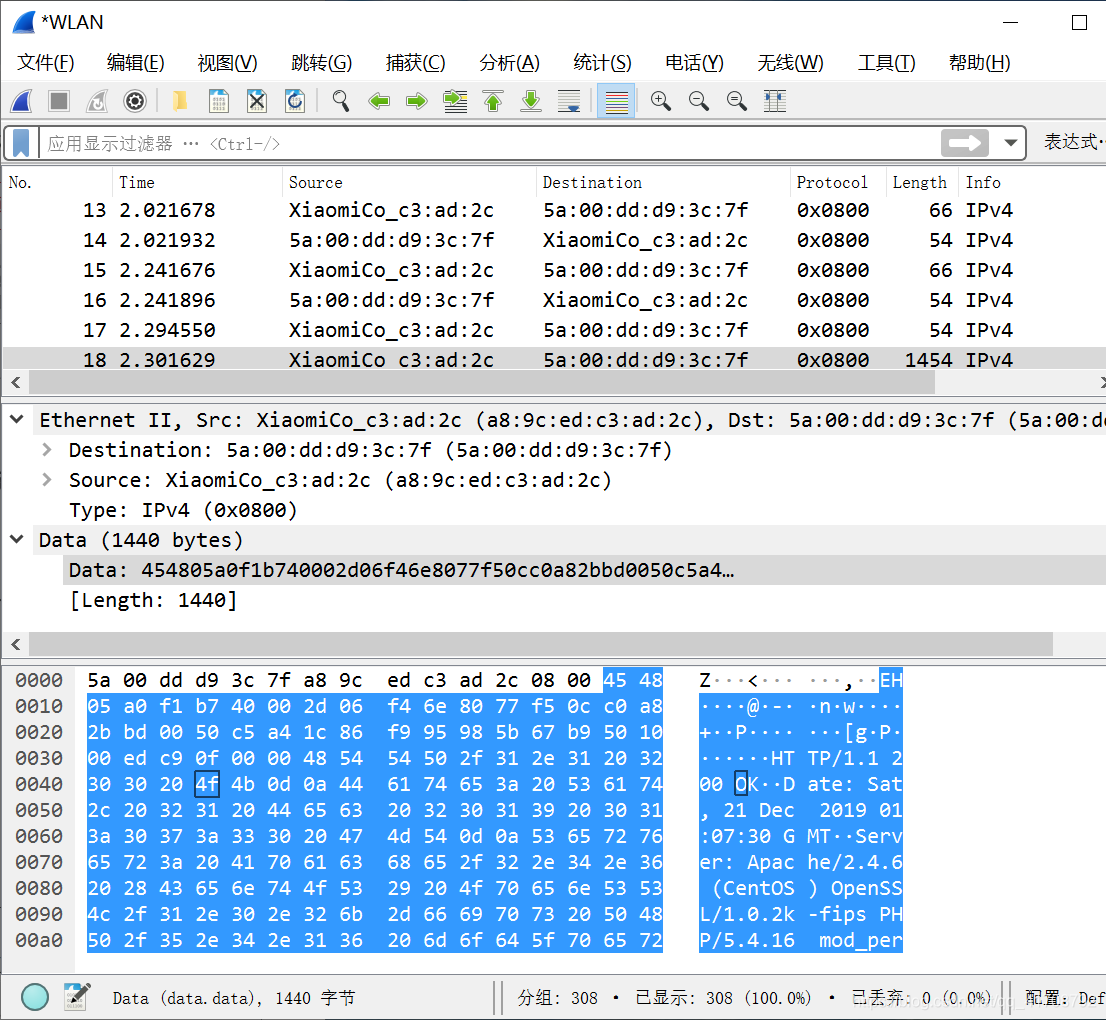Open the 工具(T) menu
The width and height of the screenshot is (1106, 1020).
(886, 63)
